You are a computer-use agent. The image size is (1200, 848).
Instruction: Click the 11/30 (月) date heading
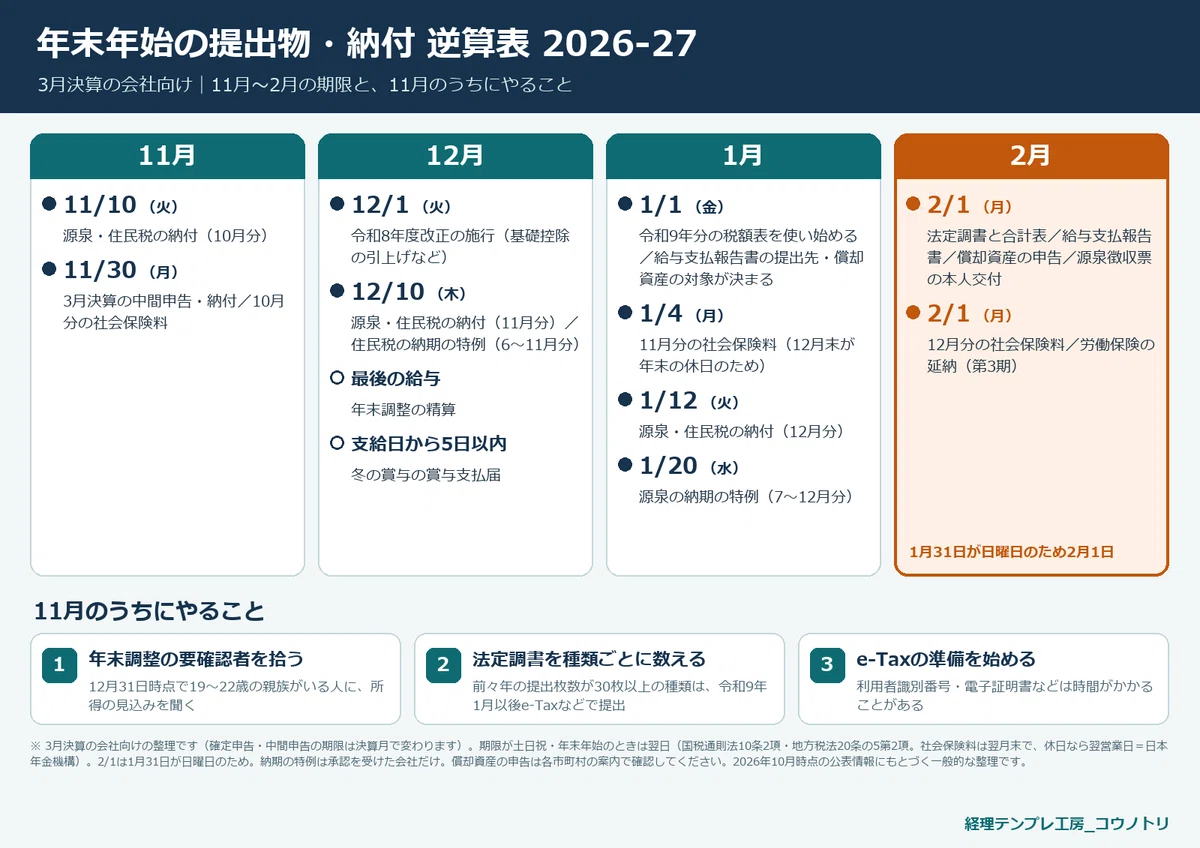(x=122, y=270)
